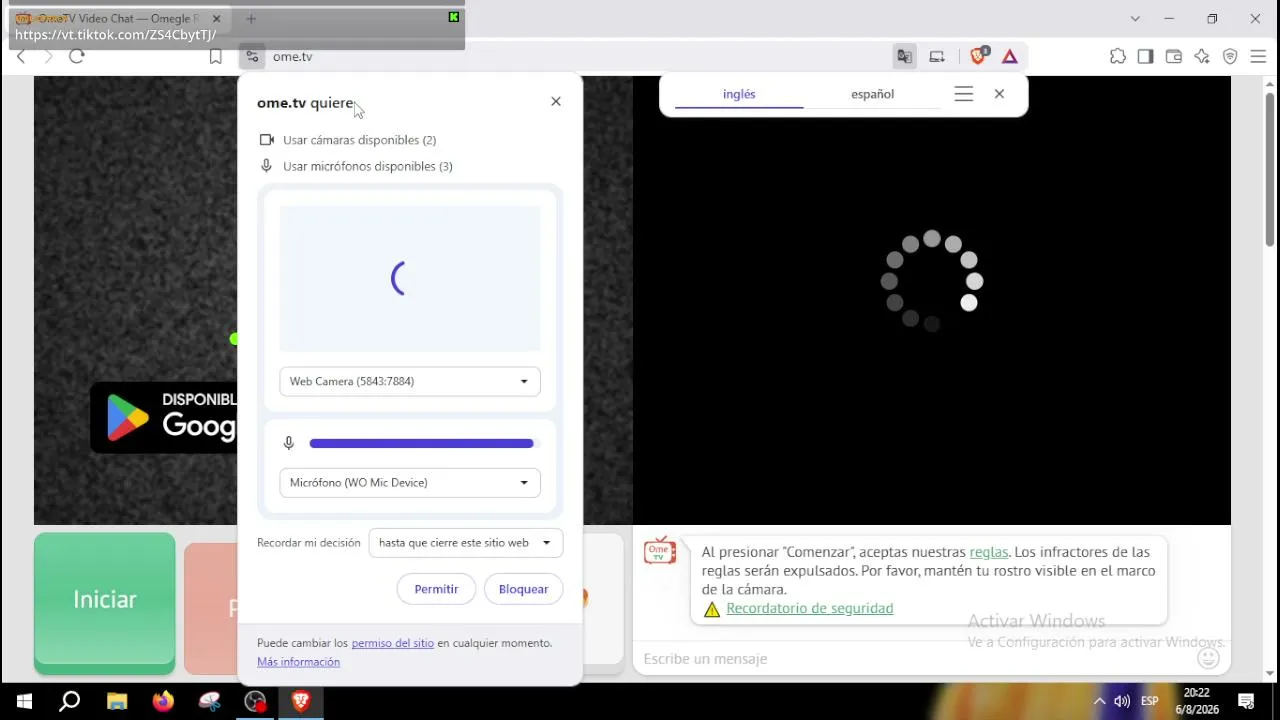Open the extensions puzzle icon
This screenshot has width=1280, height=720.
point(1118,56)
